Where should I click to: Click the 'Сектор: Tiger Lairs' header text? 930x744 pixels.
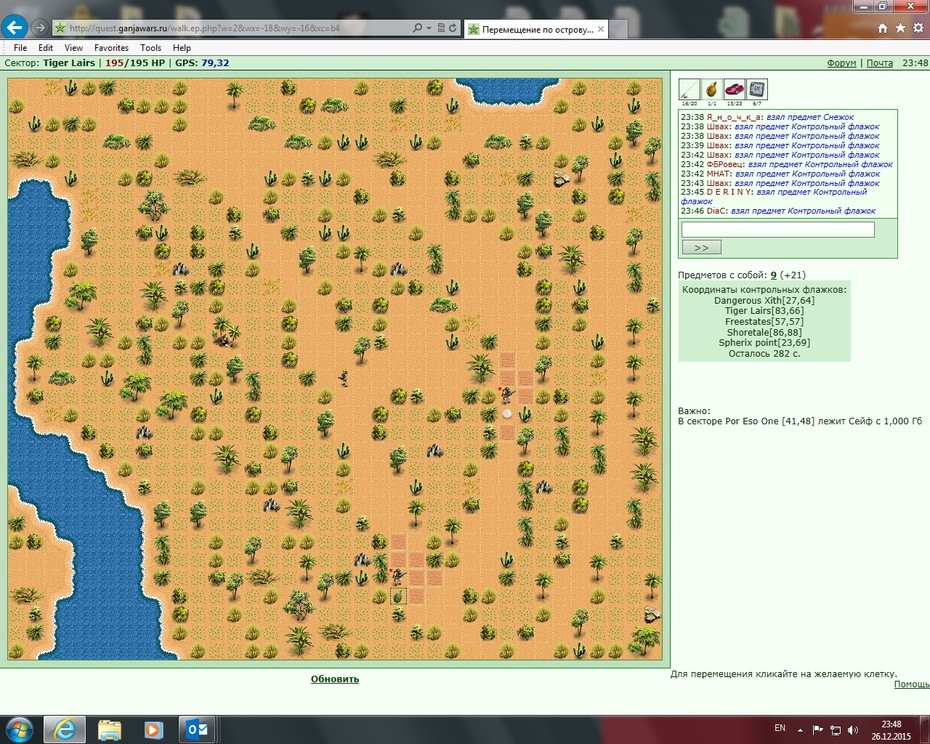click(x=49, y=63)
